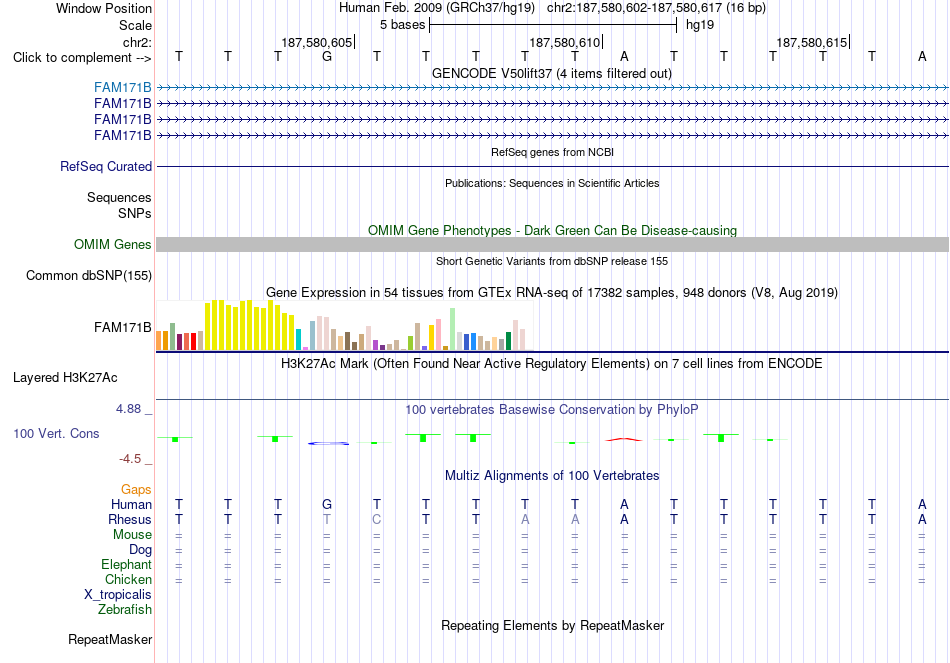Click 'Publications: Sequences in Scientific Articles' title
The height and width of the screenshot is (663, 950).
552,183
